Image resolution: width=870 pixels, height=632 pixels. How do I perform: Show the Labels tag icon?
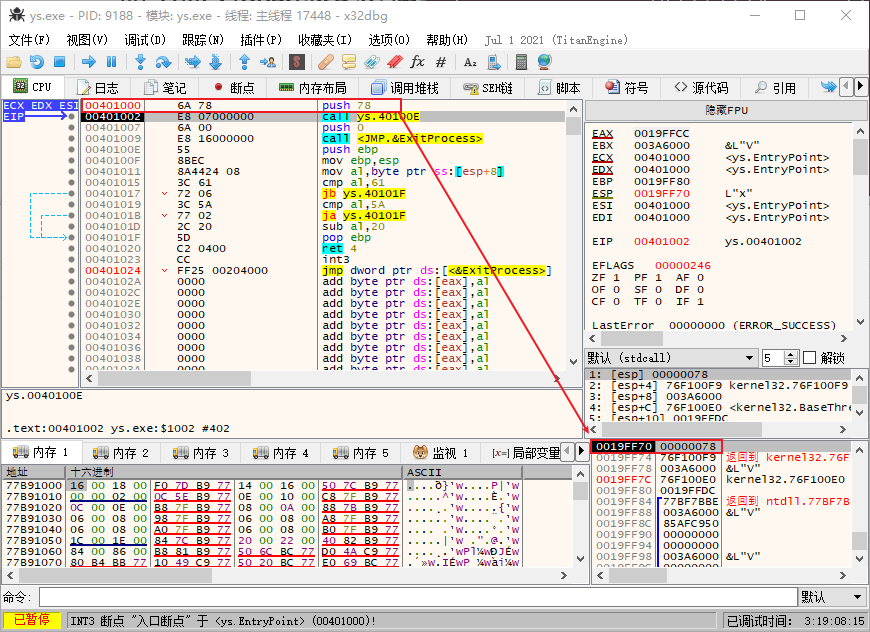click(x=372, y=62)
